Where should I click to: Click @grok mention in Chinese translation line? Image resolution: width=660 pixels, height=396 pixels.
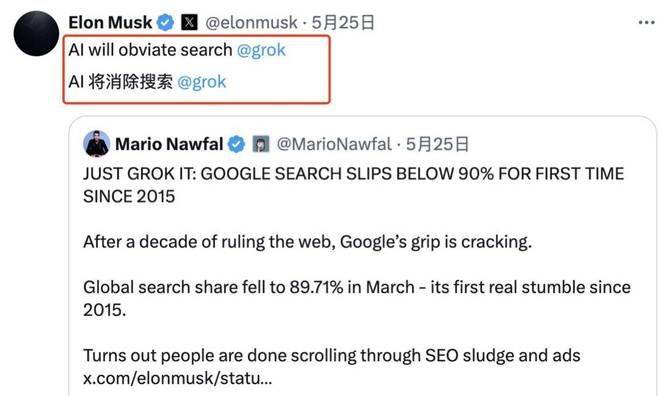pos(202,82)
